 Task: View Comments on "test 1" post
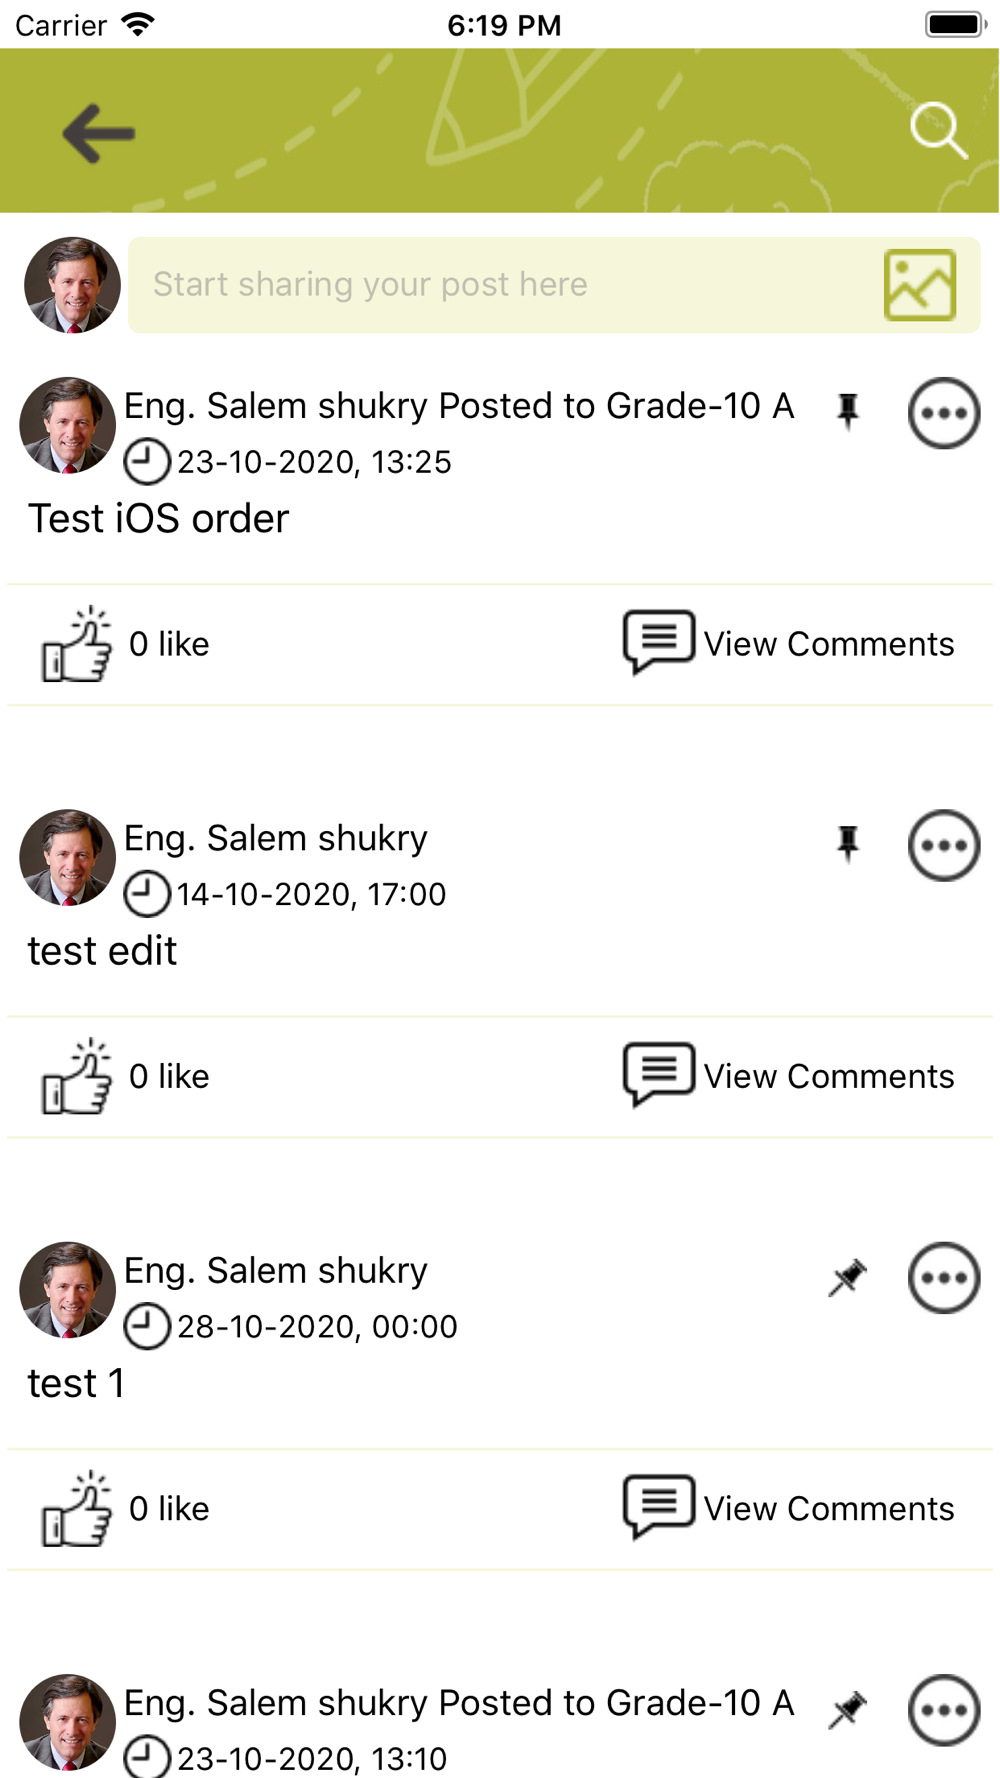coord(829,1508)
